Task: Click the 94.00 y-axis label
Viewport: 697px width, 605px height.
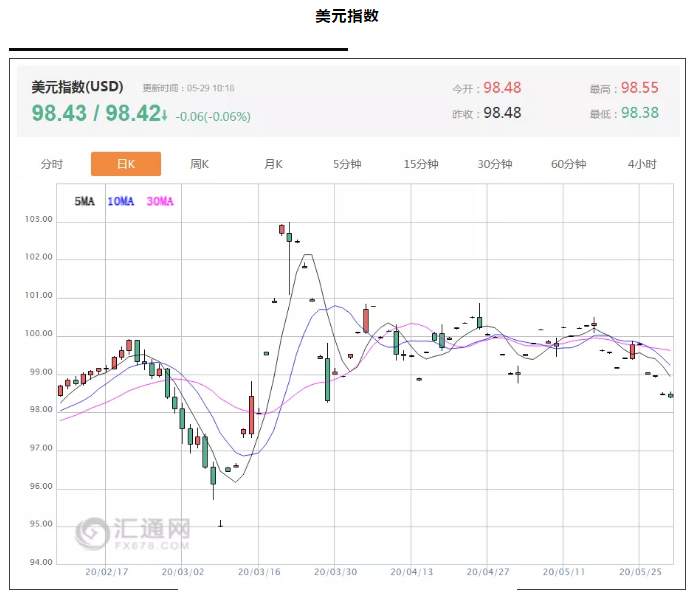Action: [41, 562]
